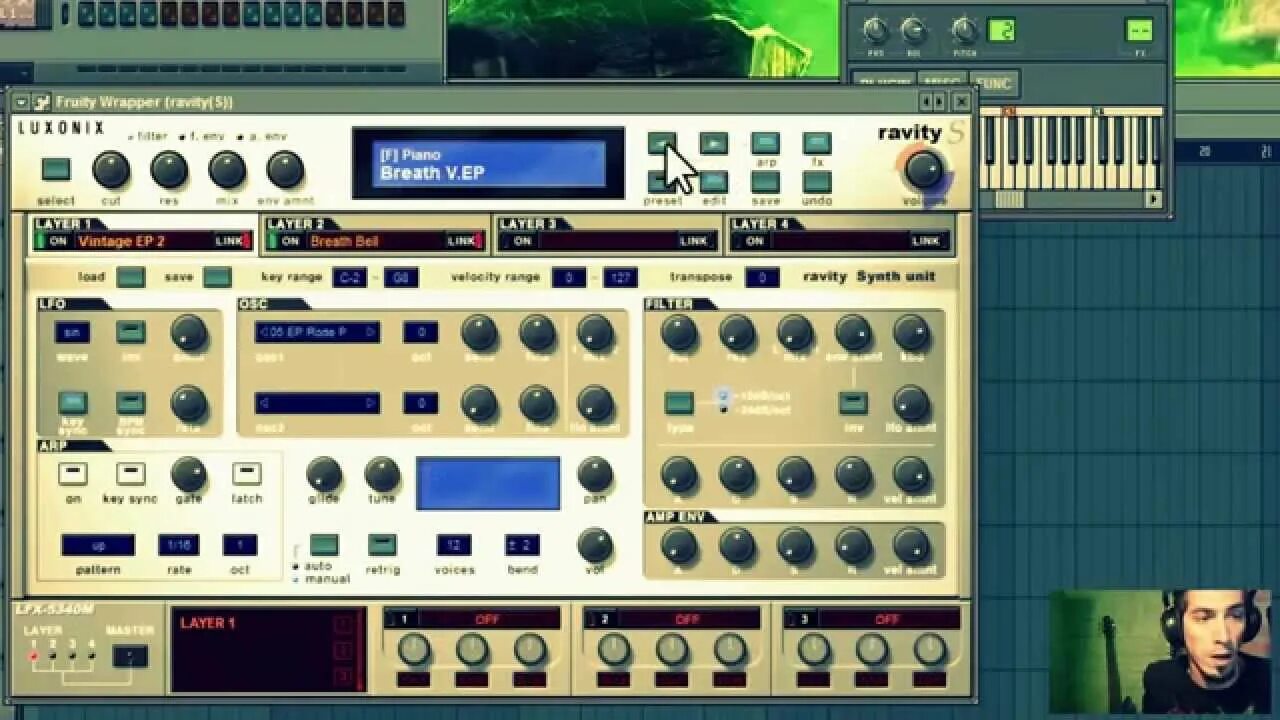Click the transpose value field

pos(762,277)
